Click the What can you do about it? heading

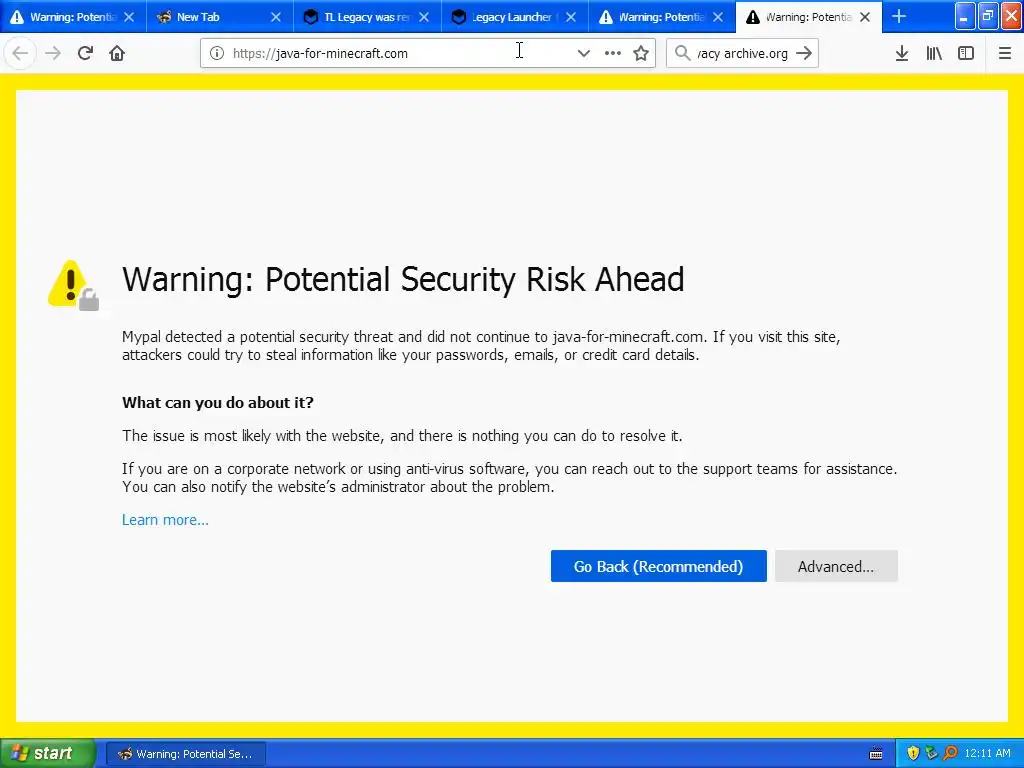[217, 402]
